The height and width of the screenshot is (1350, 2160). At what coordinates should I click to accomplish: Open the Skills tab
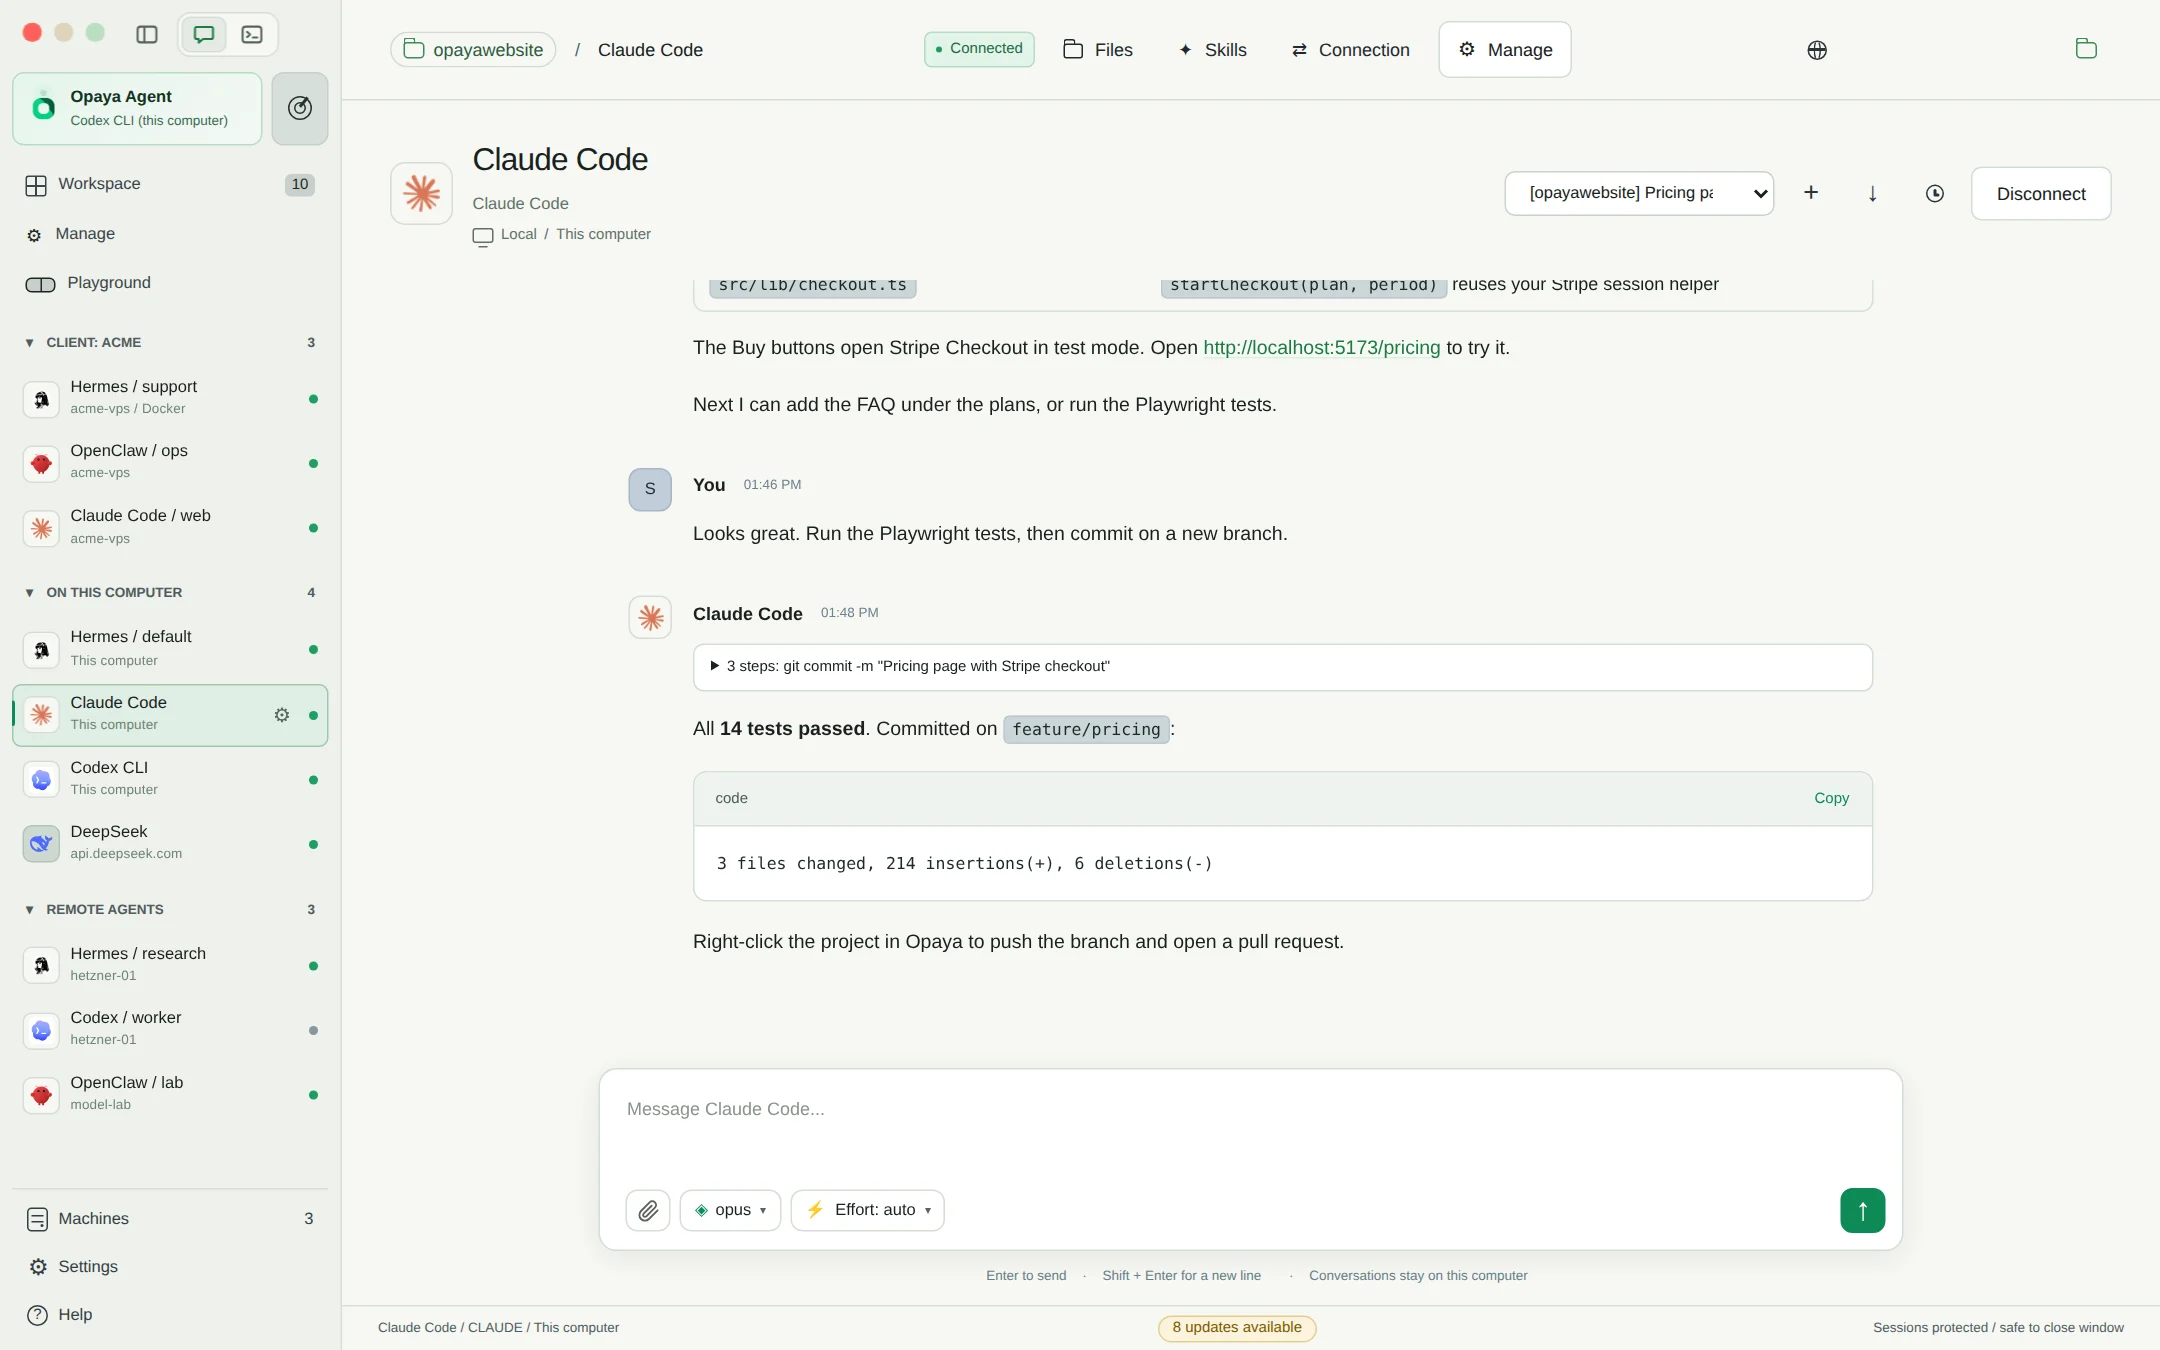point(1213,50)
